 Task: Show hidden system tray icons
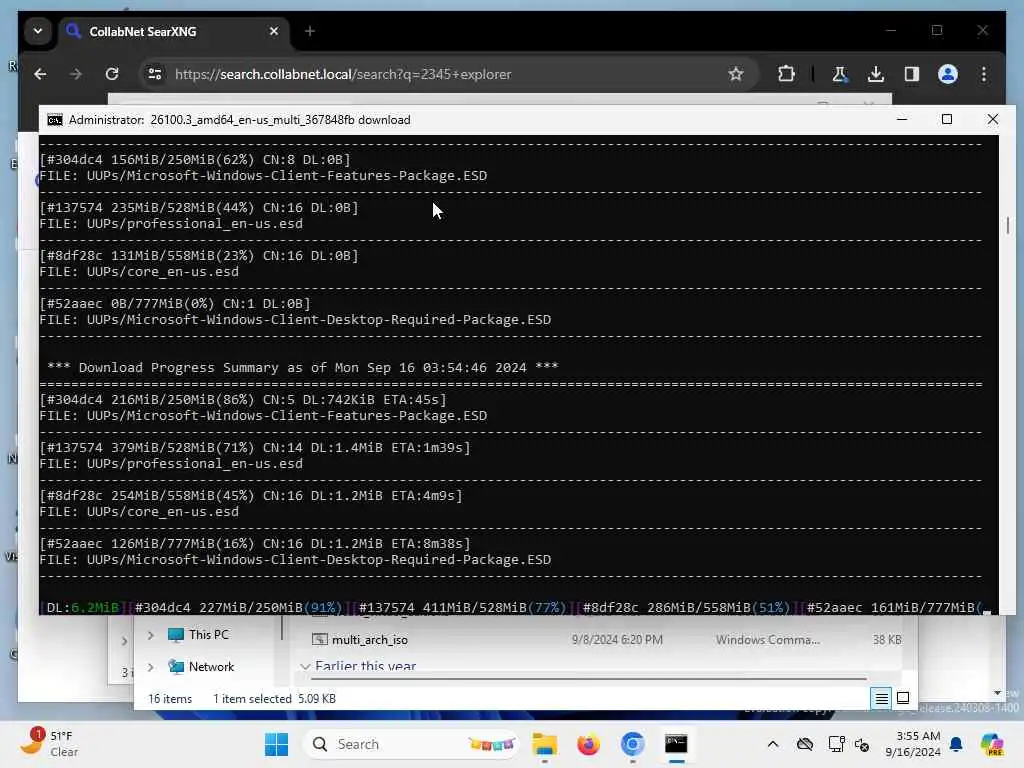[773, 744]
